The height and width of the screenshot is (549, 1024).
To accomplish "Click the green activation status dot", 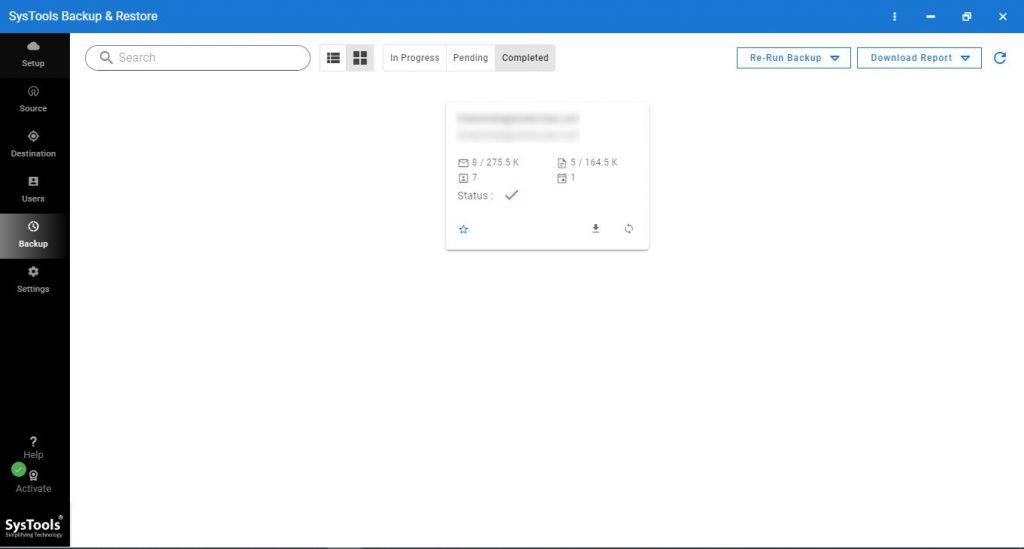I will click(18, 469).
